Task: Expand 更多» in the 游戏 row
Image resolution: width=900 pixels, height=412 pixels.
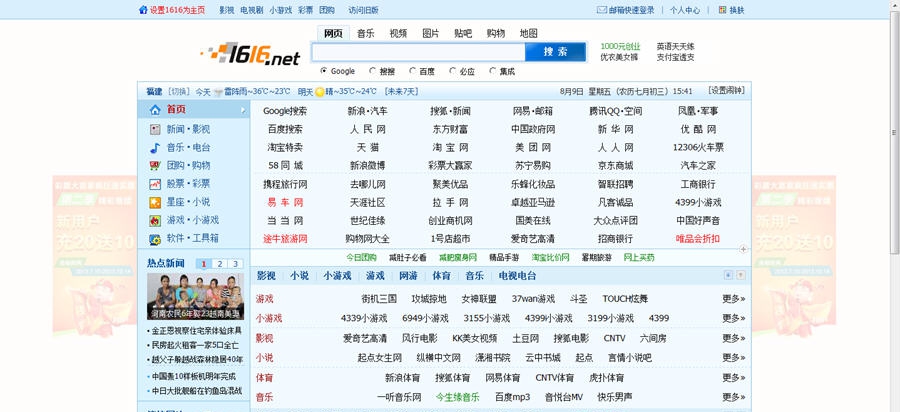Action: 734,298
